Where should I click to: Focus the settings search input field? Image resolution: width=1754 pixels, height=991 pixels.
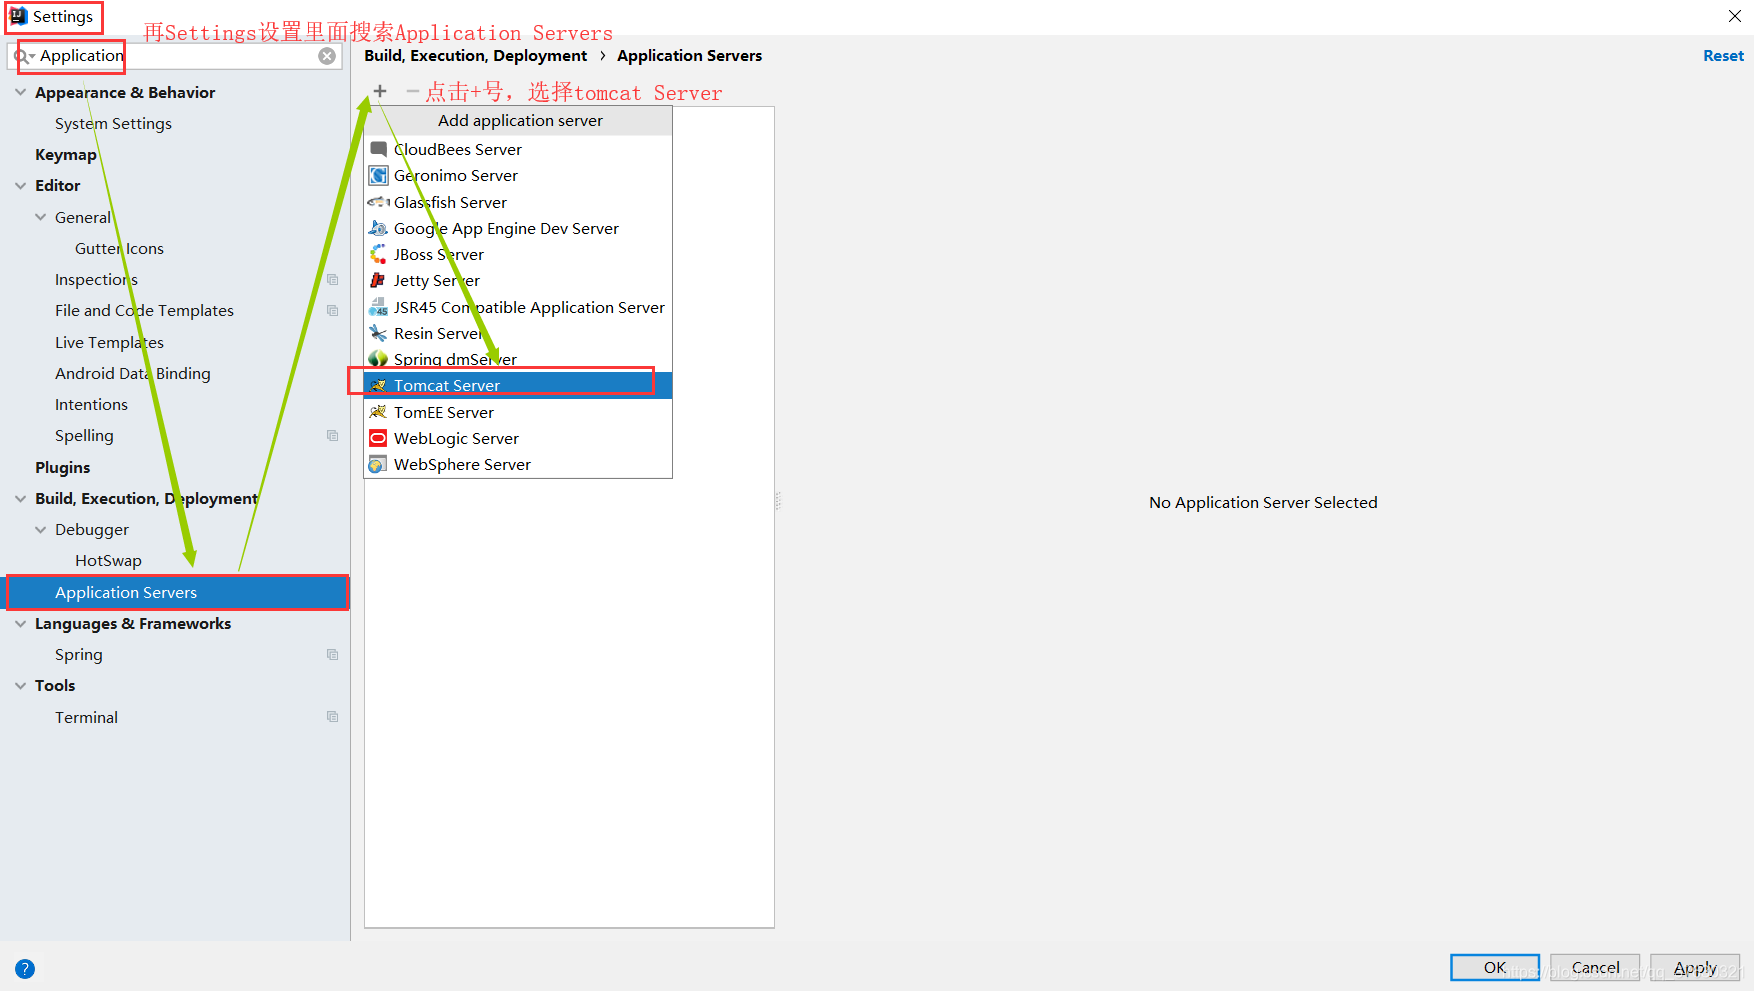point(177,56)
